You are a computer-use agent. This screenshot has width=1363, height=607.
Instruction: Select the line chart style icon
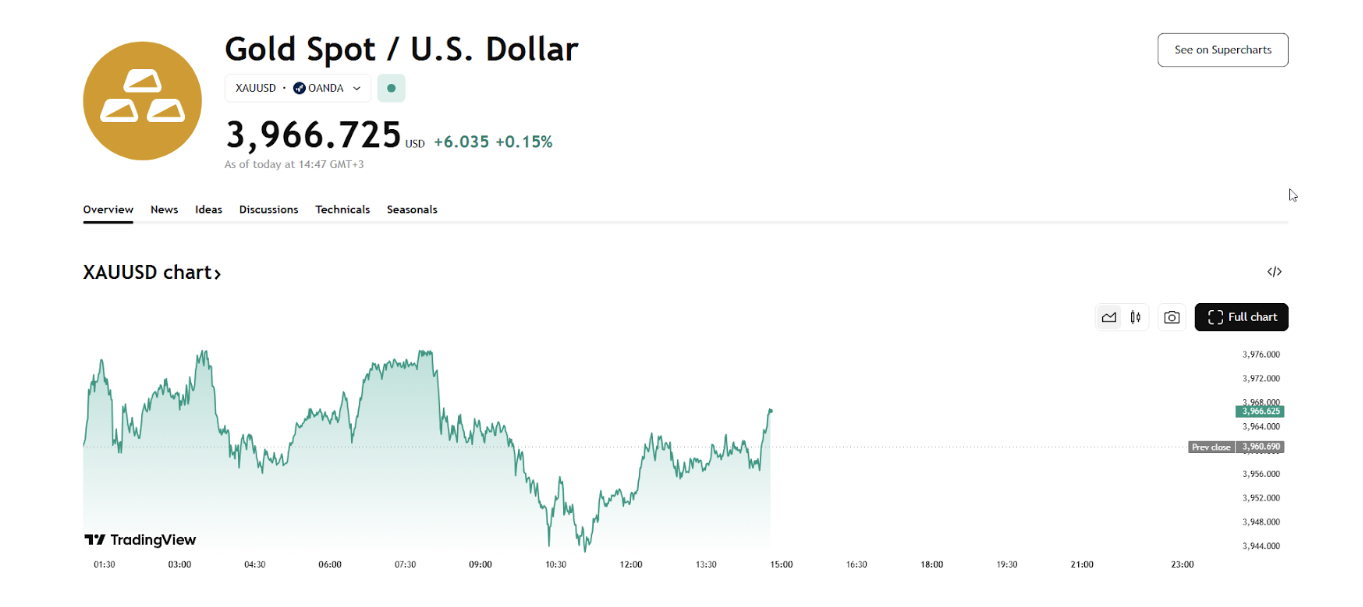click(x=1109, y=317)
